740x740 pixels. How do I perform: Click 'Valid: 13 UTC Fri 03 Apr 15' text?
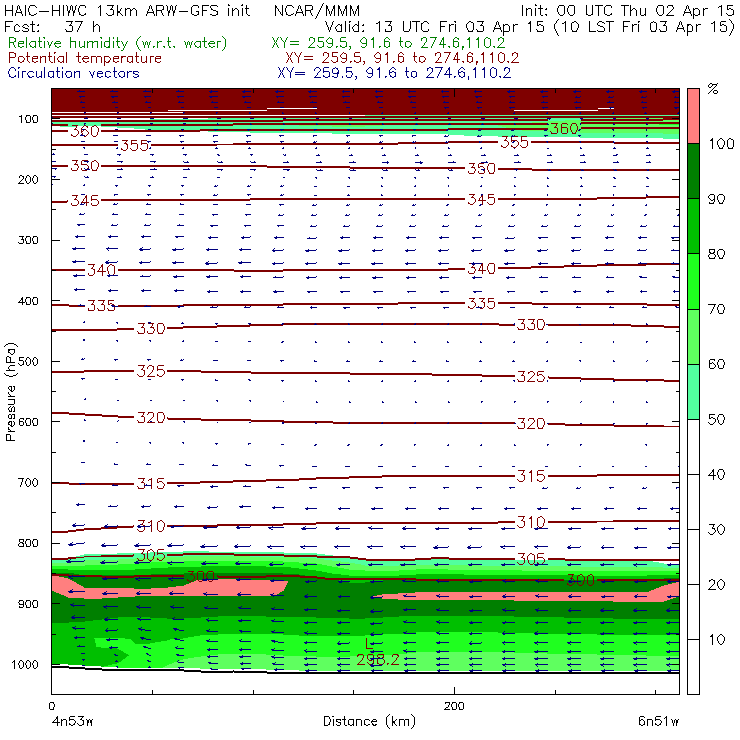coord(435,26)
